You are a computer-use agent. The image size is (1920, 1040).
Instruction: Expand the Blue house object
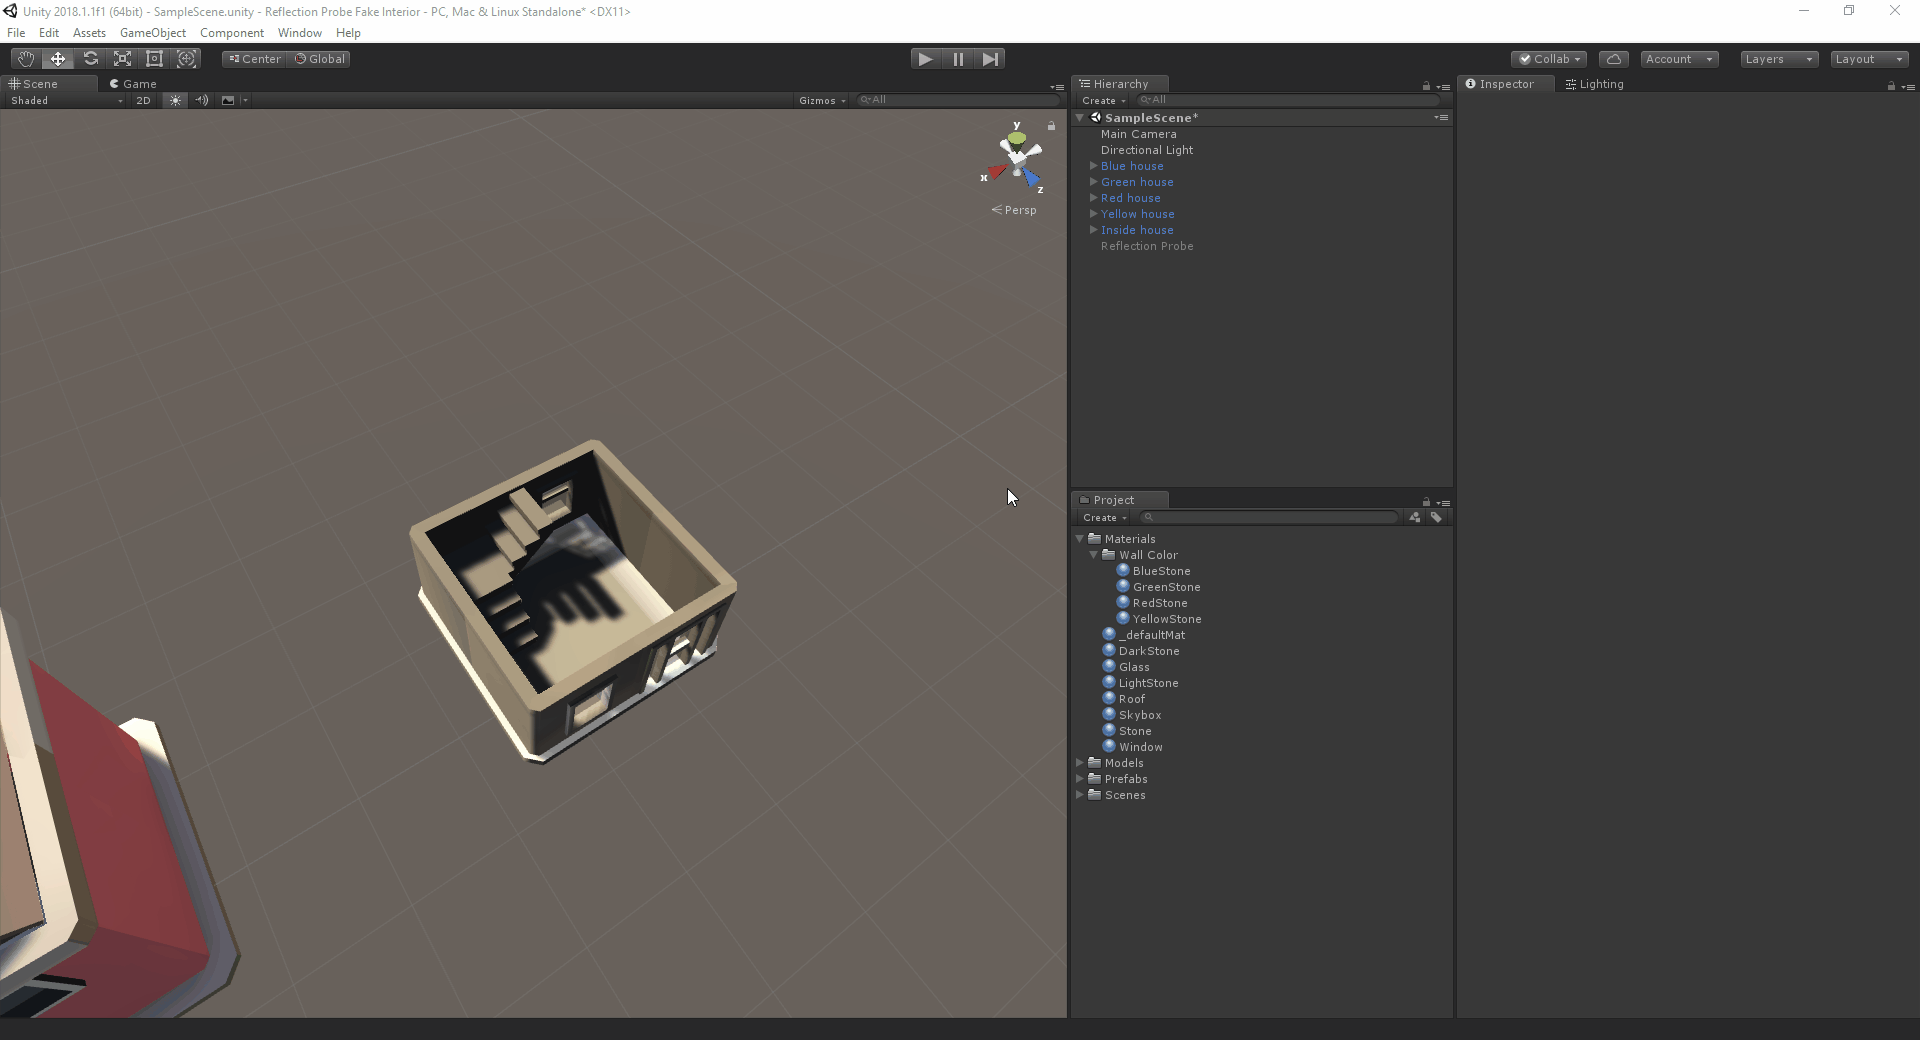click(1093, 166)
